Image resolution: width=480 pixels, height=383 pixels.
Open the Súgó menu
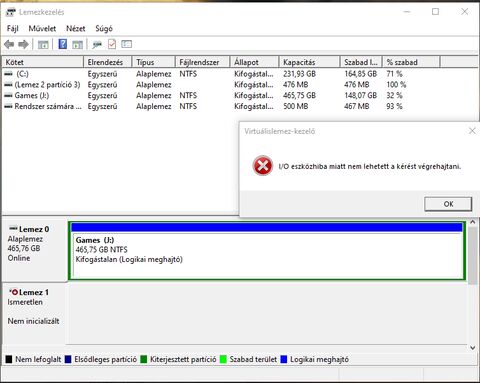pos(104,29)
